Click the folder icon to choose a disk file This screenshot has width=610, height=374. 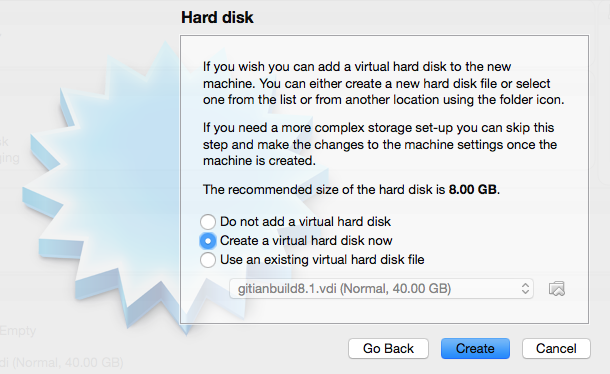556,289
